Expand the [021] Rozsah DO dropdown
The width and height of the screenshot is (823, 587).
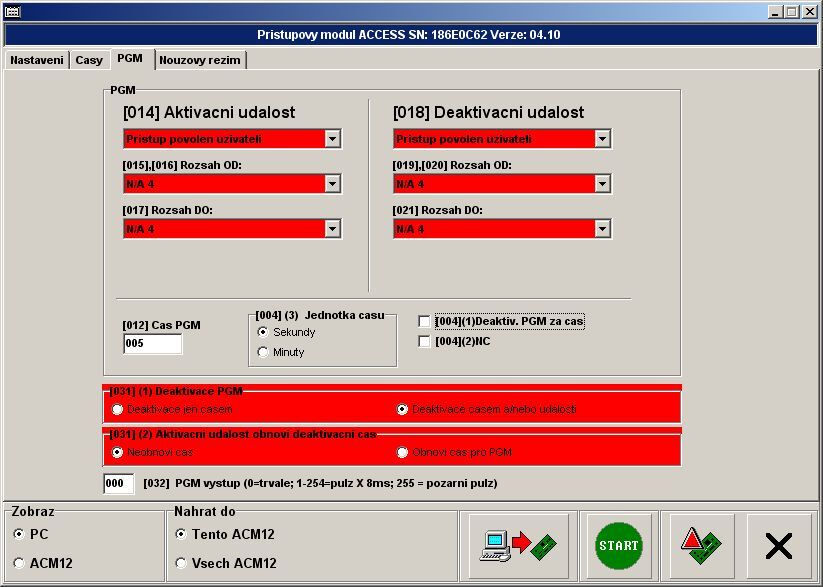tap(602, 229)
